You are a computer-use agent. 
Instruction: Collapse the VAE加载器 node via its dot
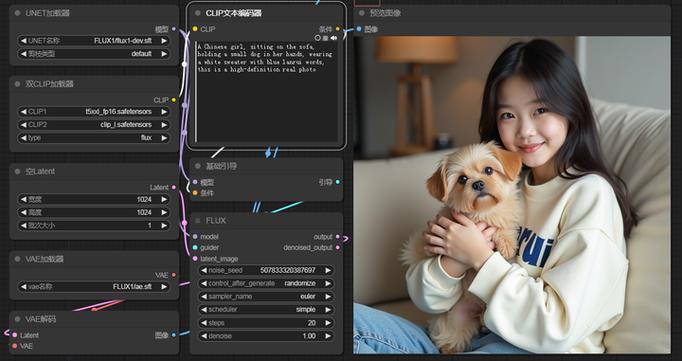(17, 259)
